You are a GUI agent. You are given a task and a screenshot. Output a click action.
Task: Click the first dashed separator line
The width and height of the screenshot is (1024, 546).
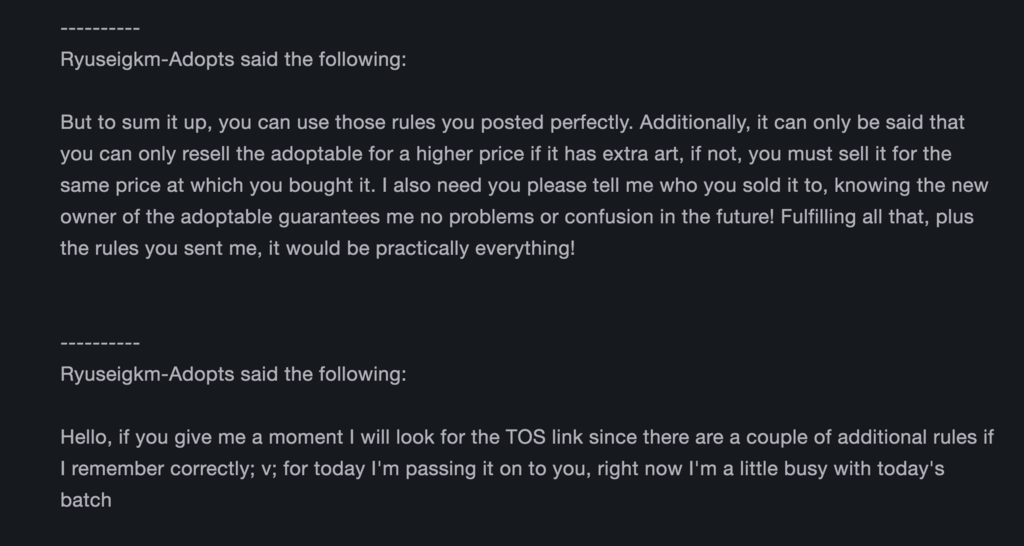(x=100, y=29)
